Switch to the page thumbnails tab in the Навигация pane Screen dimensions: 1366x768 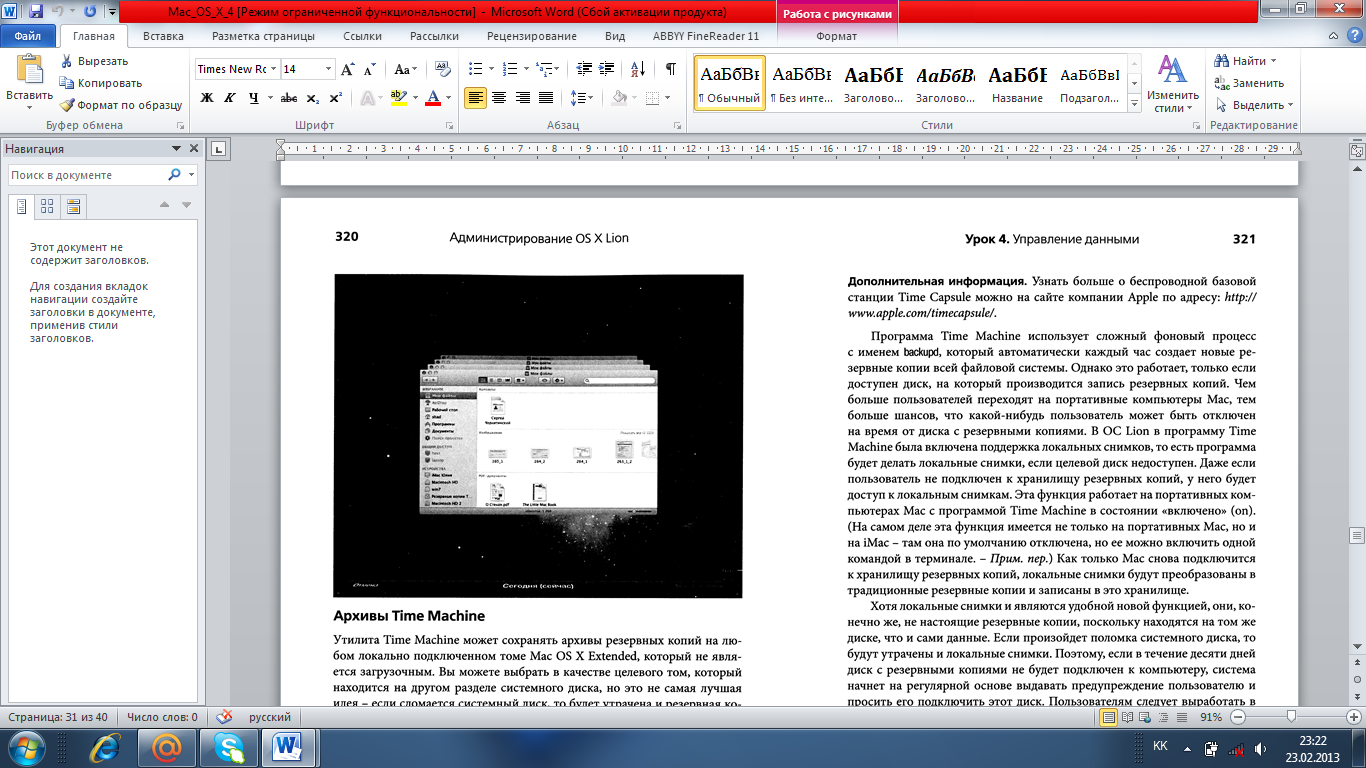[47, 207]
